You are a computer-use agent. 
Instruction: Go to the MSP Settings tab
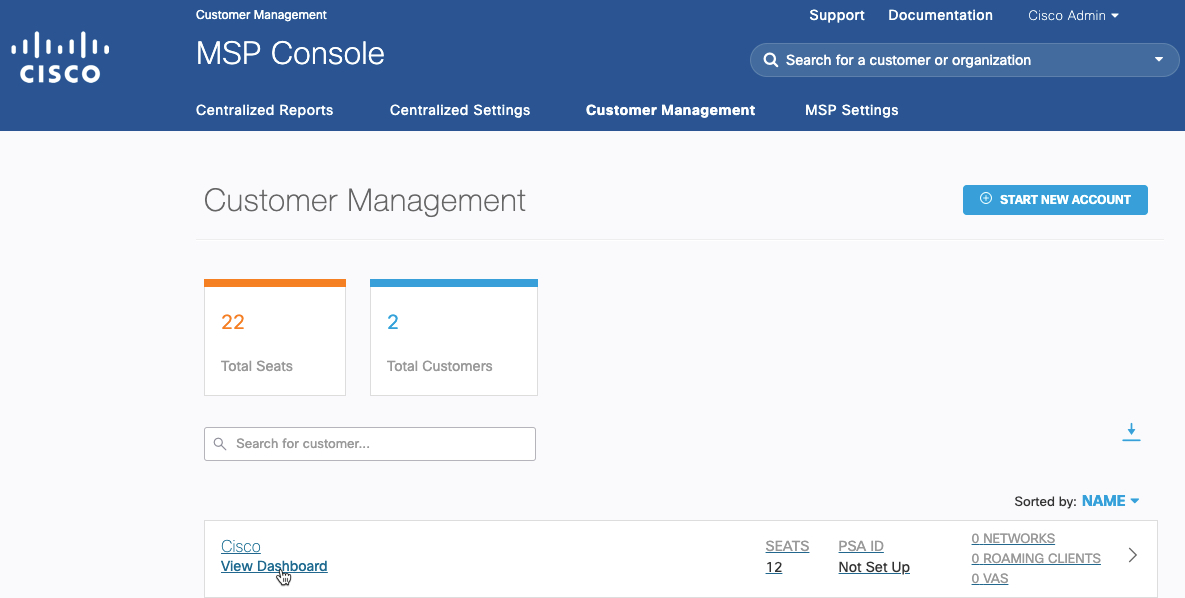(851, 110)
